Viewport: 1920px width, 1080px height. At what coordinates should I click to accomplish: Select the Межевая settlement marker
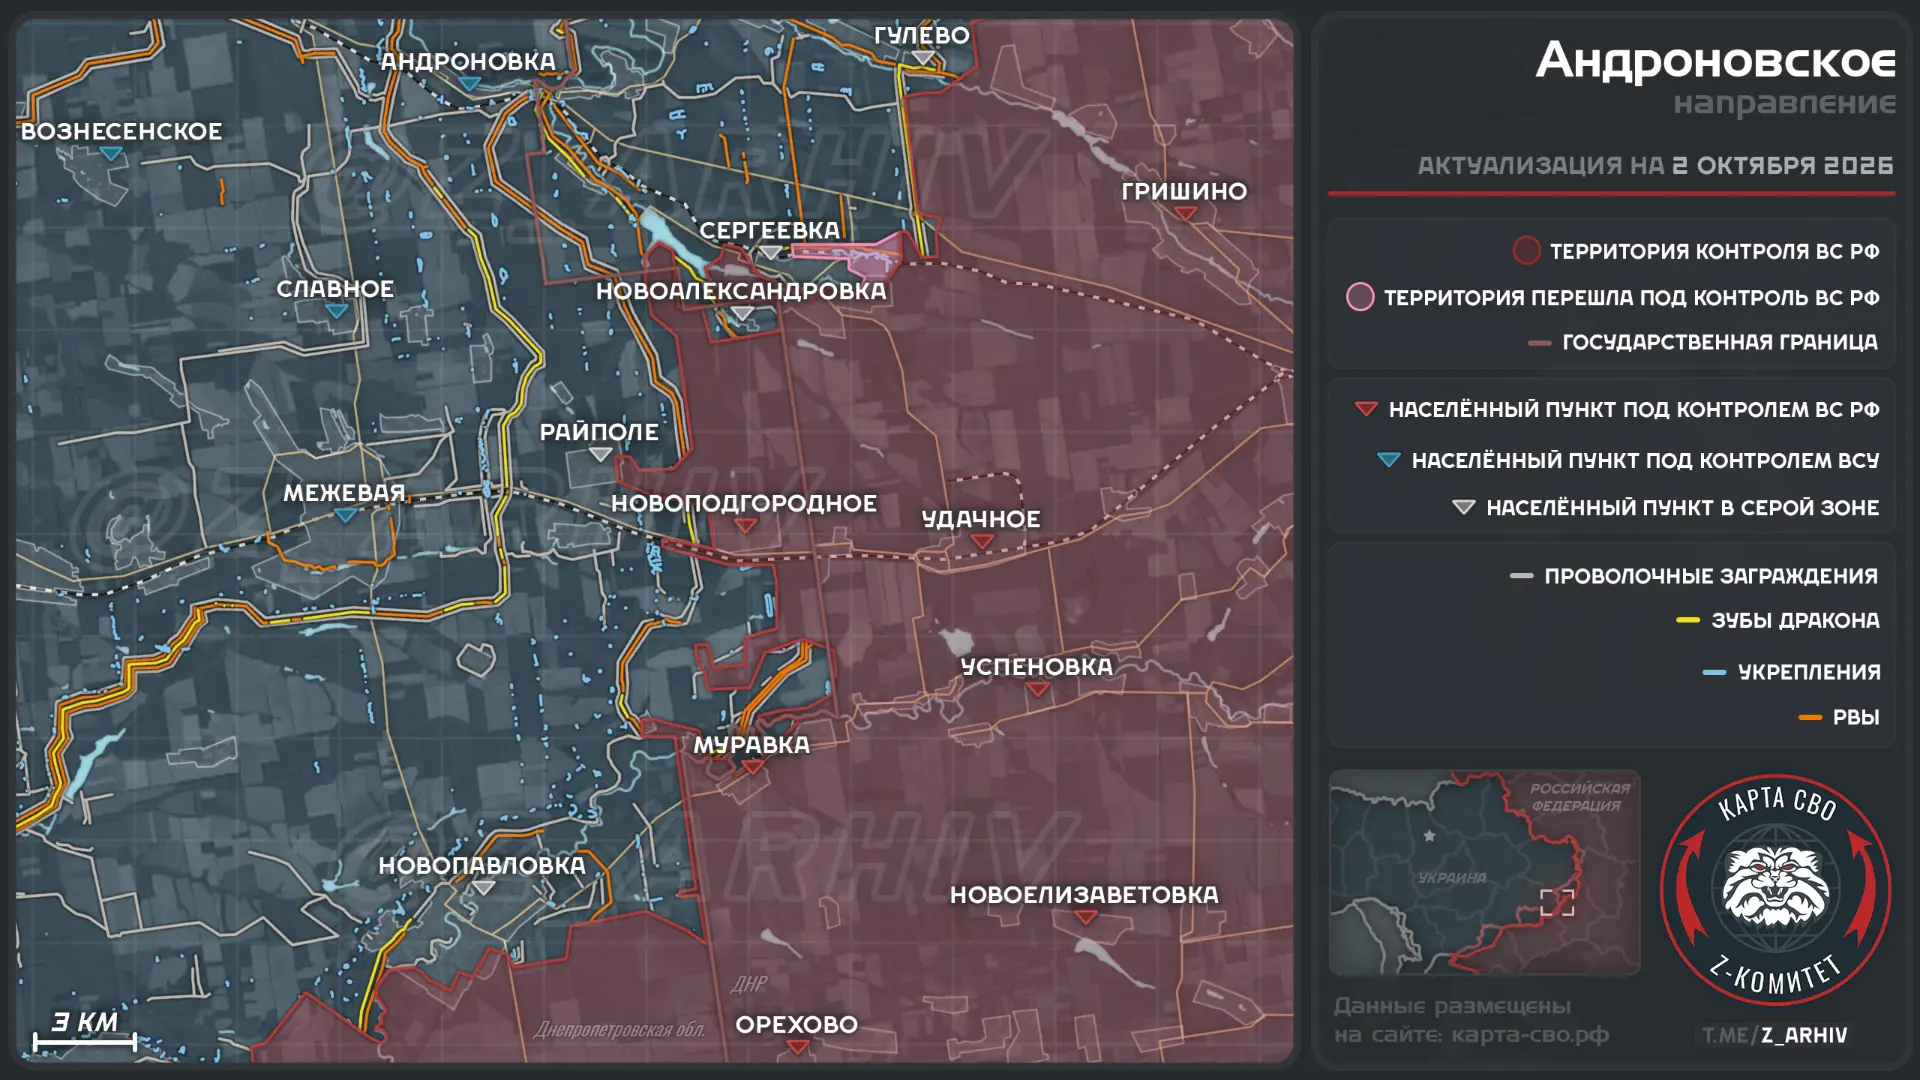pyautogui.click(x=345, y=516)
